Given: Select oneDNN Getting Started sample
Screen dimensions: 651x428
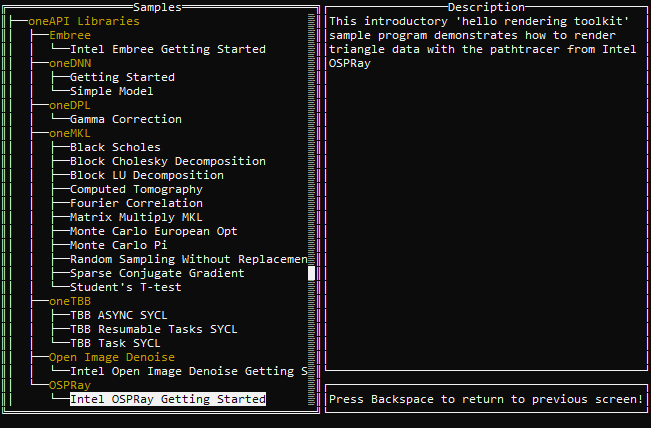Looking at the screenshot, I should pyautogui.click(x=122, y=77).
